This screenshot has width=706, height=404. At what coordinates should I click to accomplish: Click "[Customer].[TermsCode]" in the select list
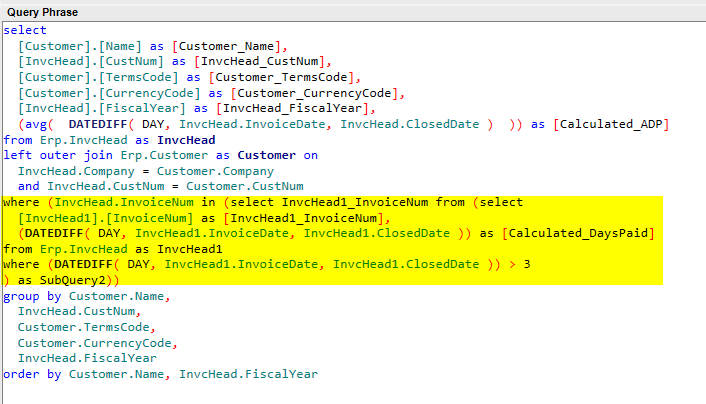point(98,77)
